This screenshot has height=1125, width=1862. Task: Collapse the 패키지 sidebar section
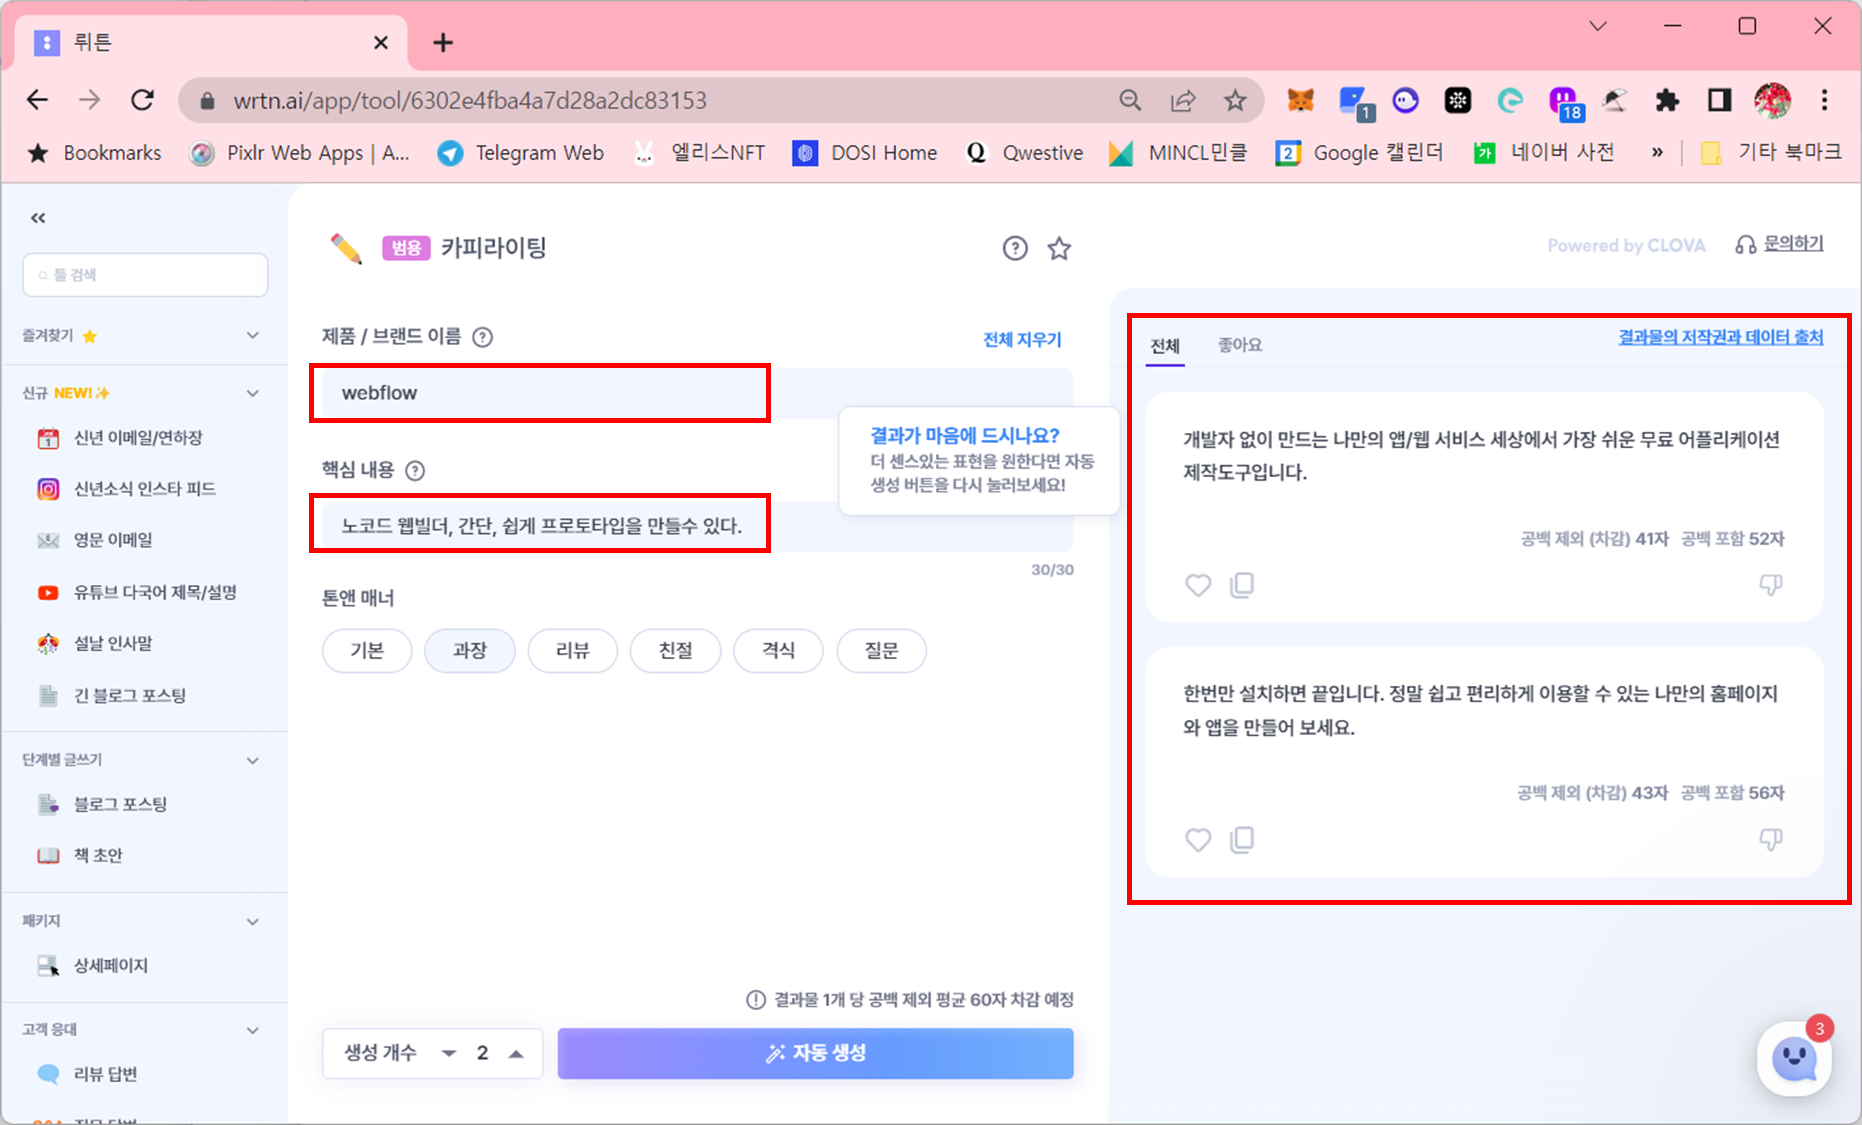click(252, 922)
